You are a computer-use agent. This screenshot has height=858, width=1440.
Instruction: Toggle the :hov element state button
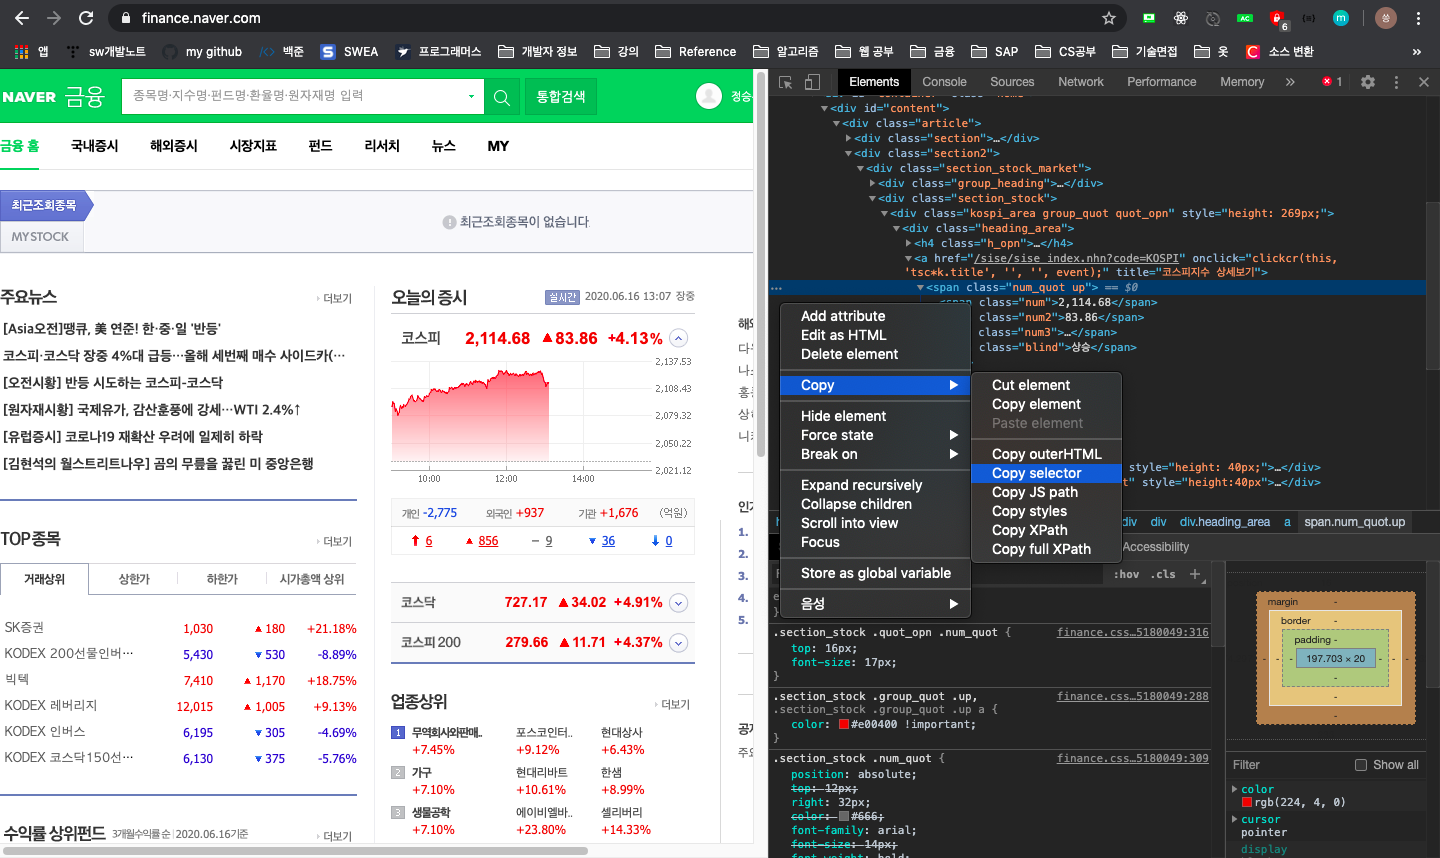[1126, 574]
